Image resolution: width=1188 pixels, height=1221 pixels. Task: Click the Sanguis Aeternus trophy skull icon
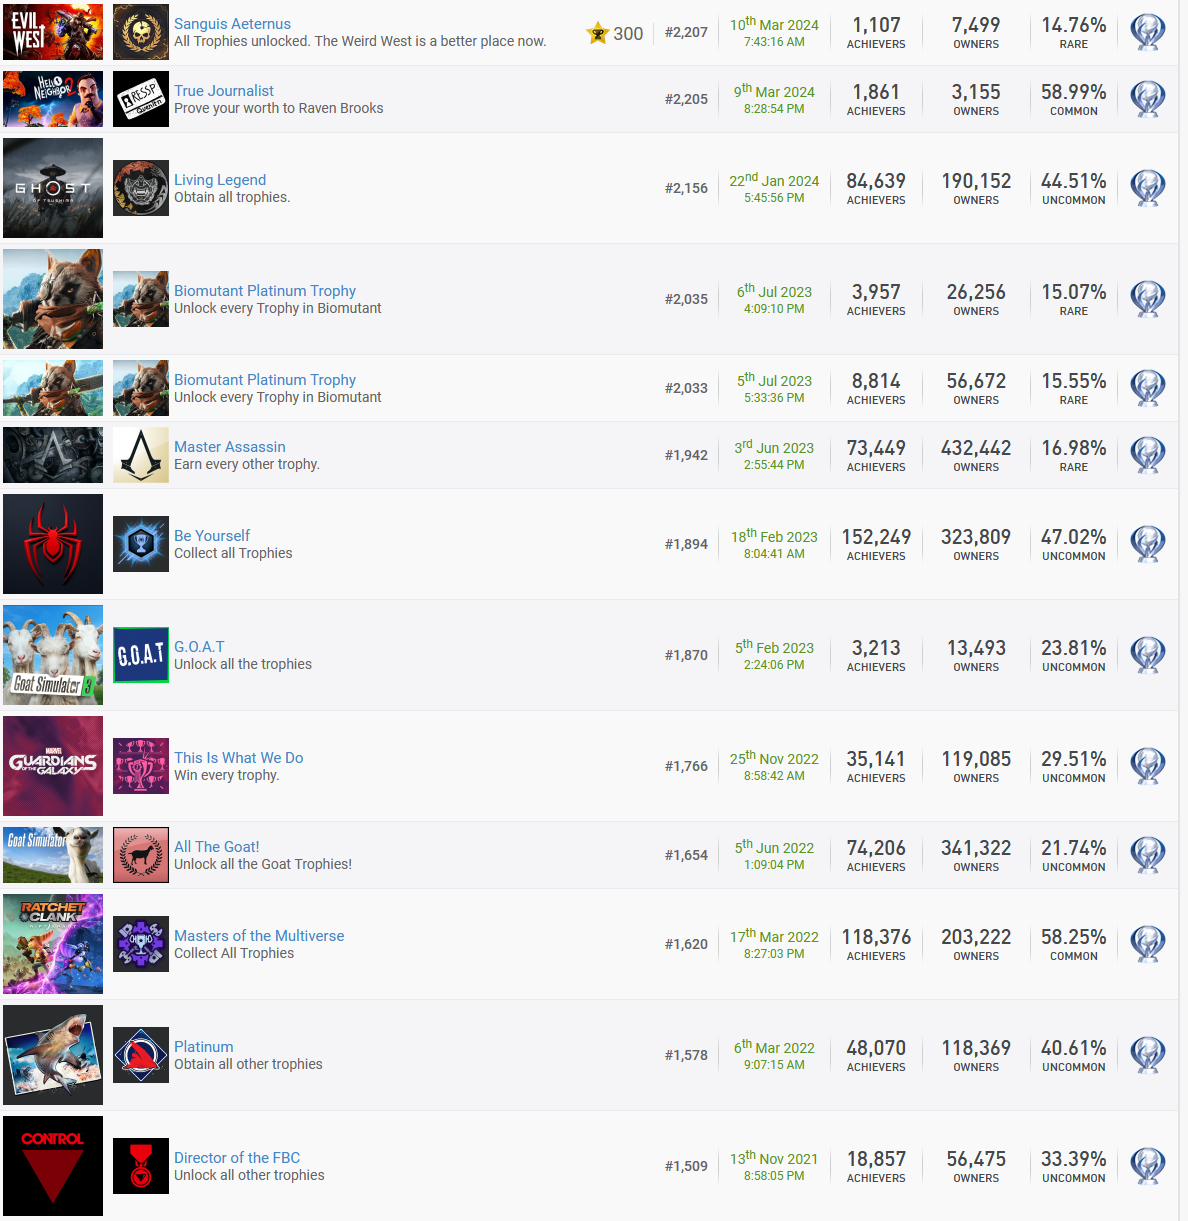pyautogui.click(x=140, y=32)
